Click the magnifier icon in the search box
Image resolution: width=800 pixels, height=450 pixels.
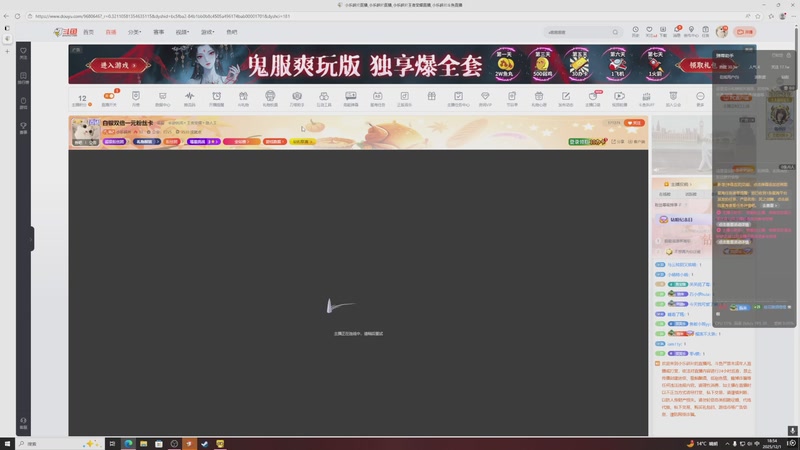(x=615, y=32)
